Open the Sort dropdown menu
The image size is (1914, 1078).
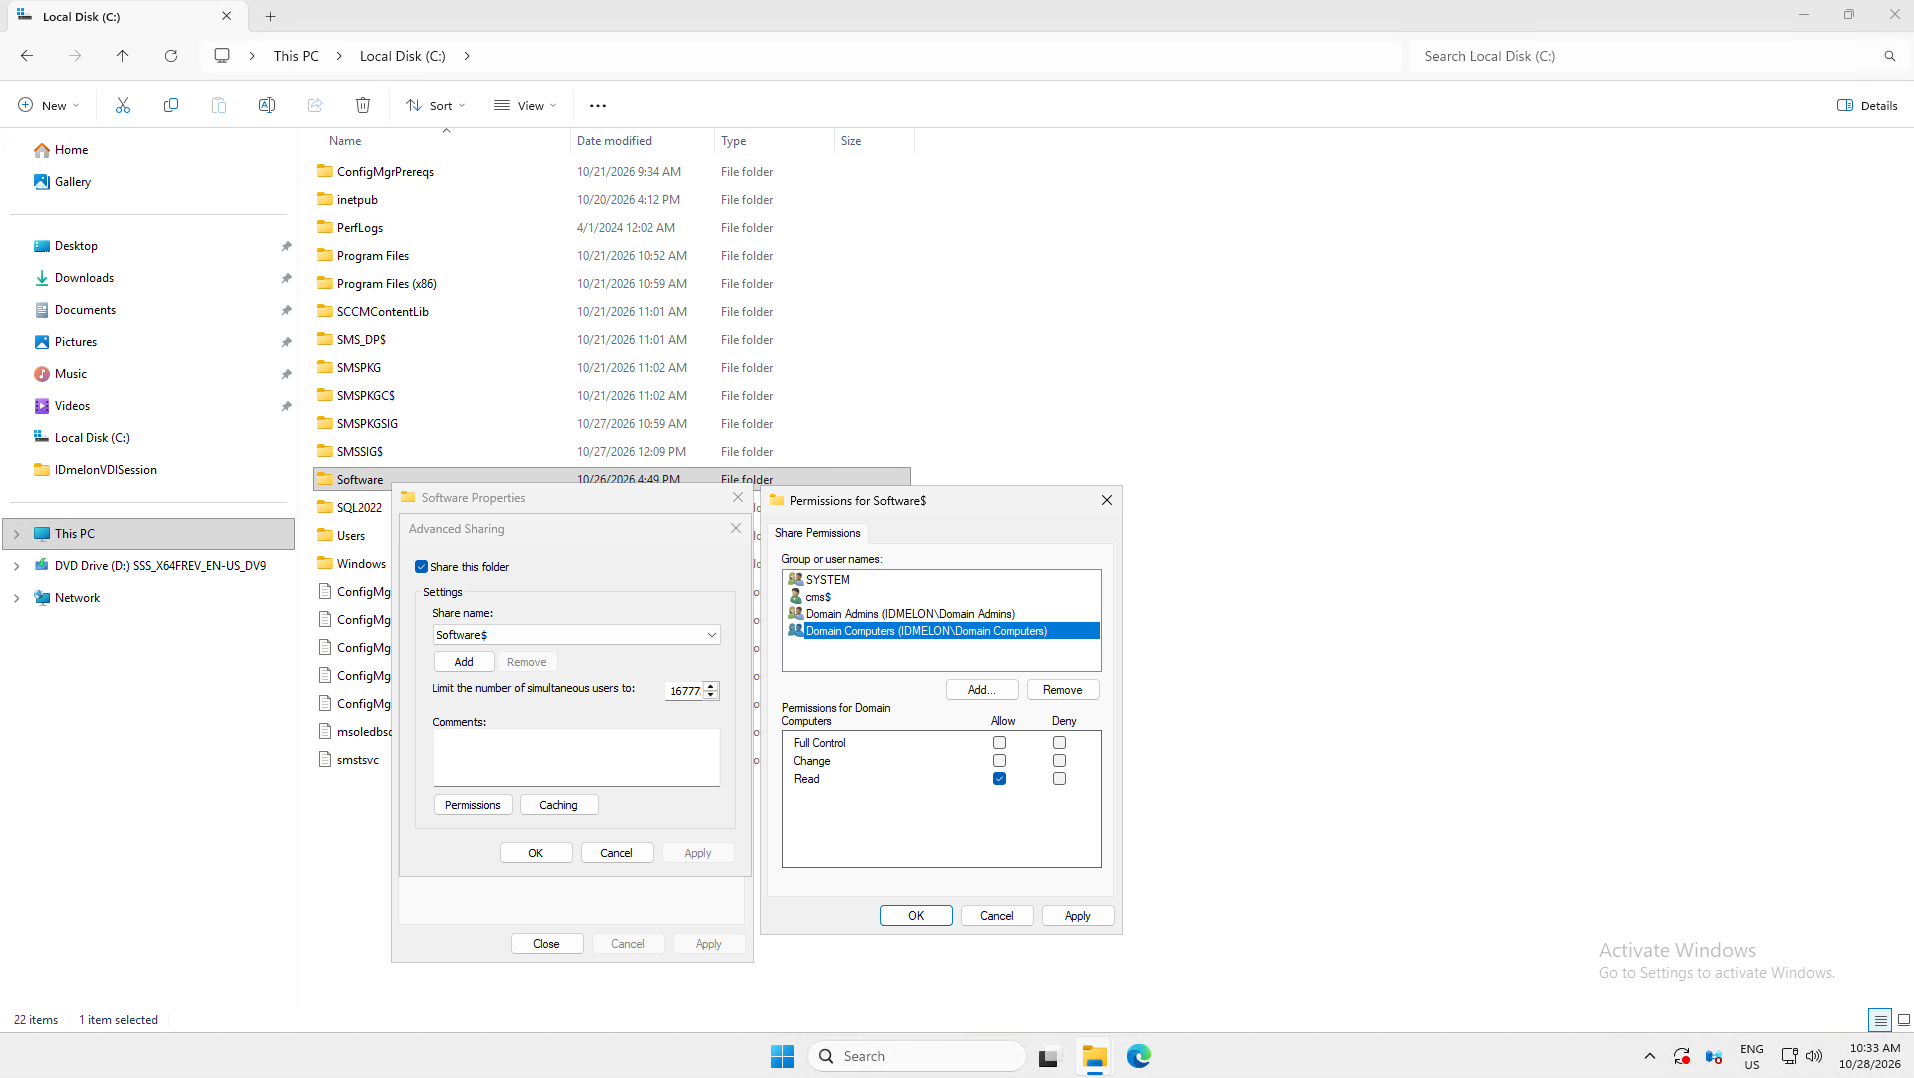436,105
